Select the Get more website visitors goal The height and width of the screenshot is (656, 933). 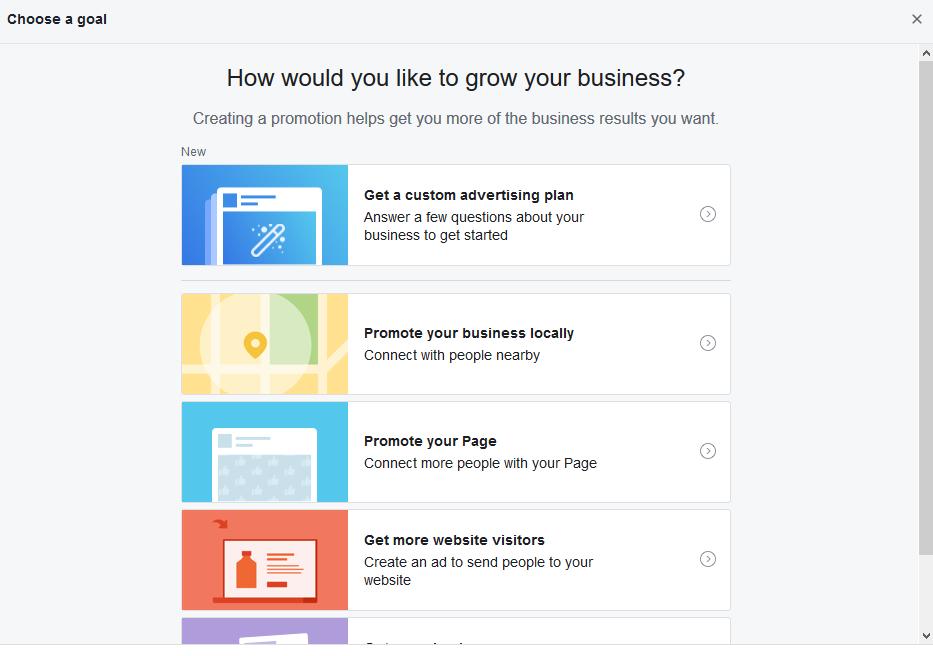click(500, 559)
